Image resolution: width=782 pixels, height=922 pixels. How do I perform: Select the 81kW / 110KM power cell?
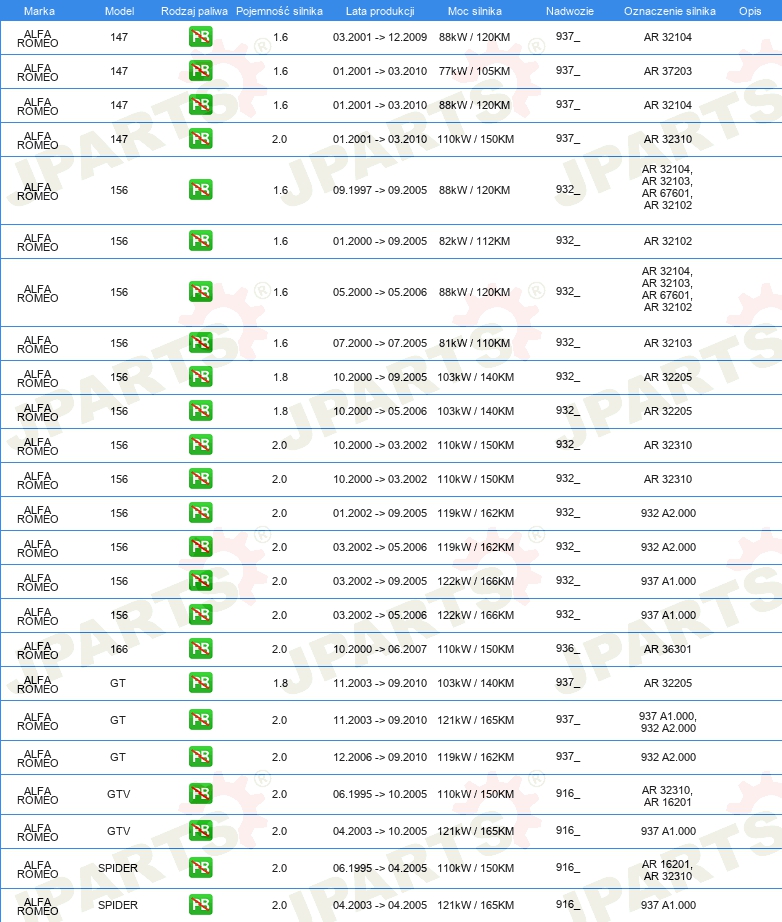pos(474,343)
